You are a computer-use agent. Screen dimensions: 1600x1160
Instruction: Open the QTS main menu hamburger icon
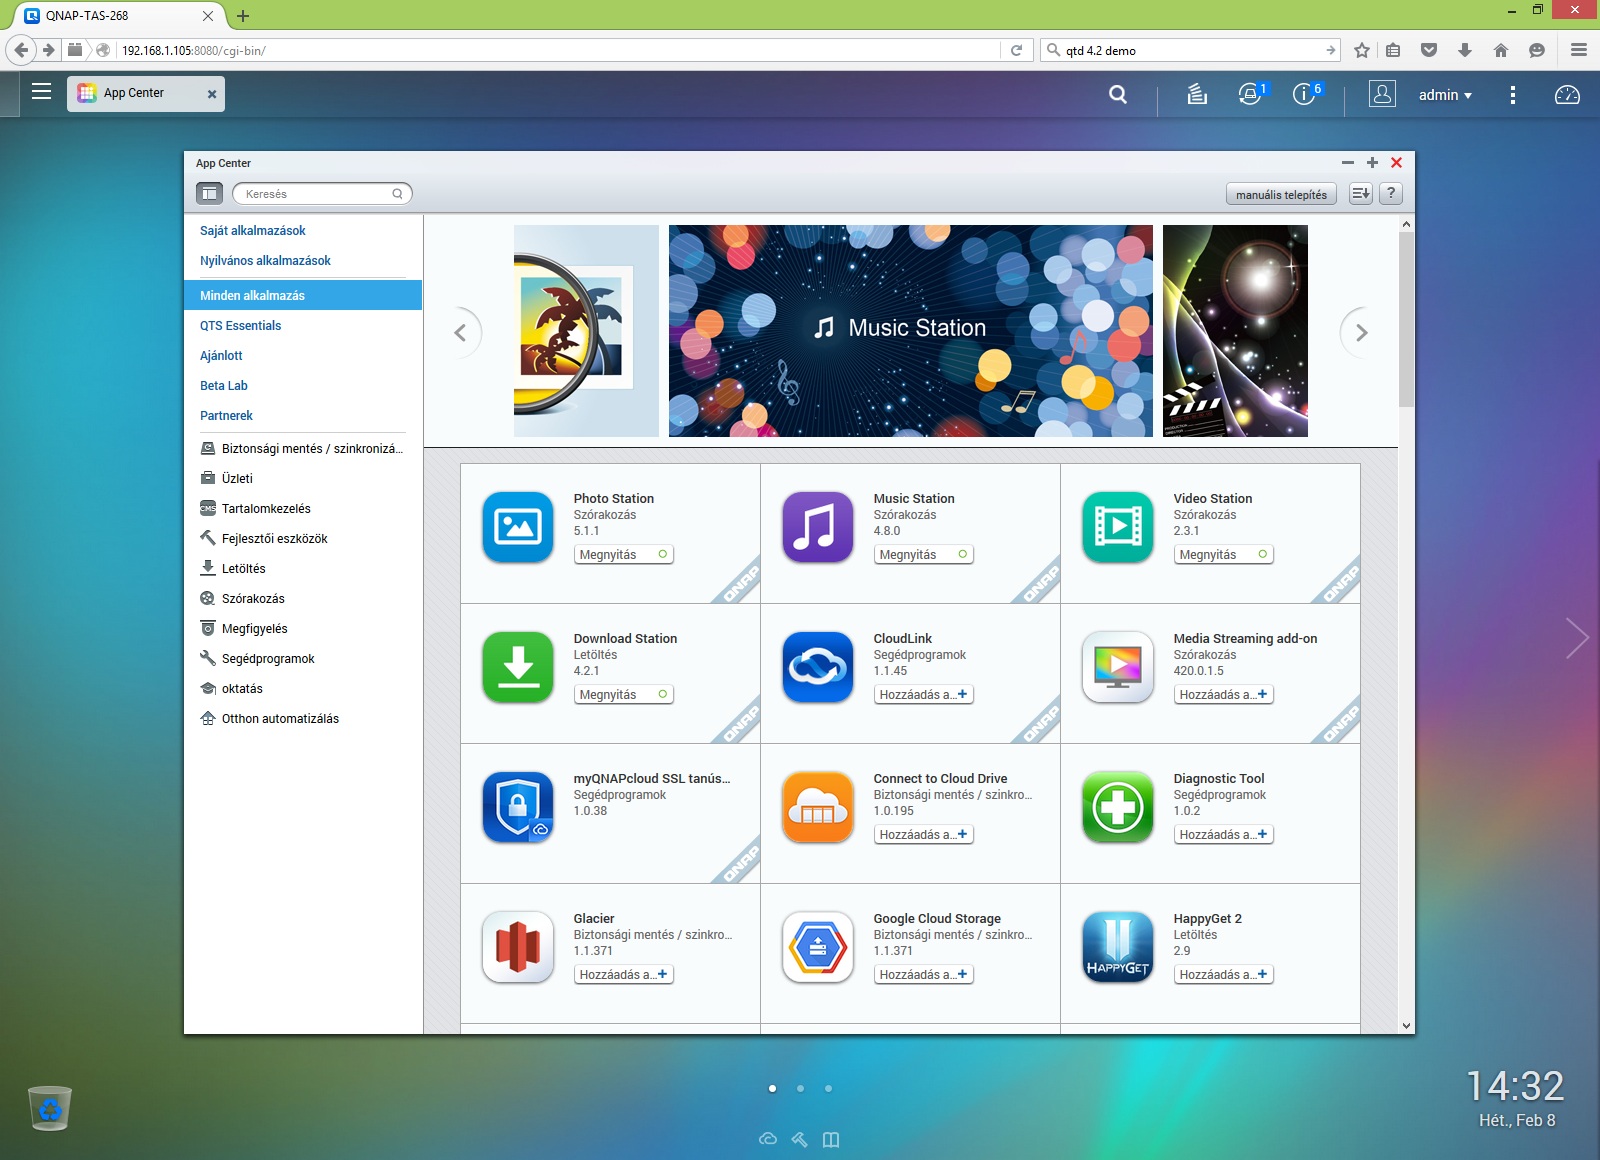click(x=41, y=92)
